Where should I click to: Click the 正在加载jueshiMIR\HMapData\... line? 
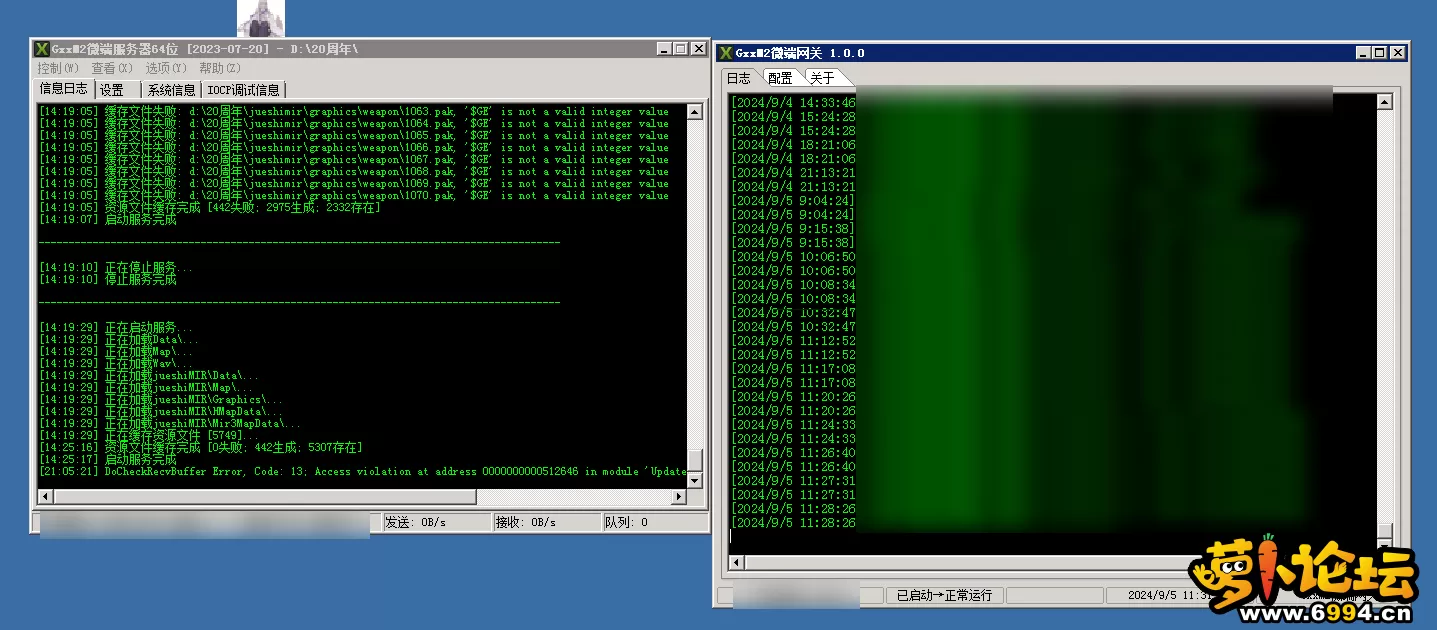pos(161,412)
